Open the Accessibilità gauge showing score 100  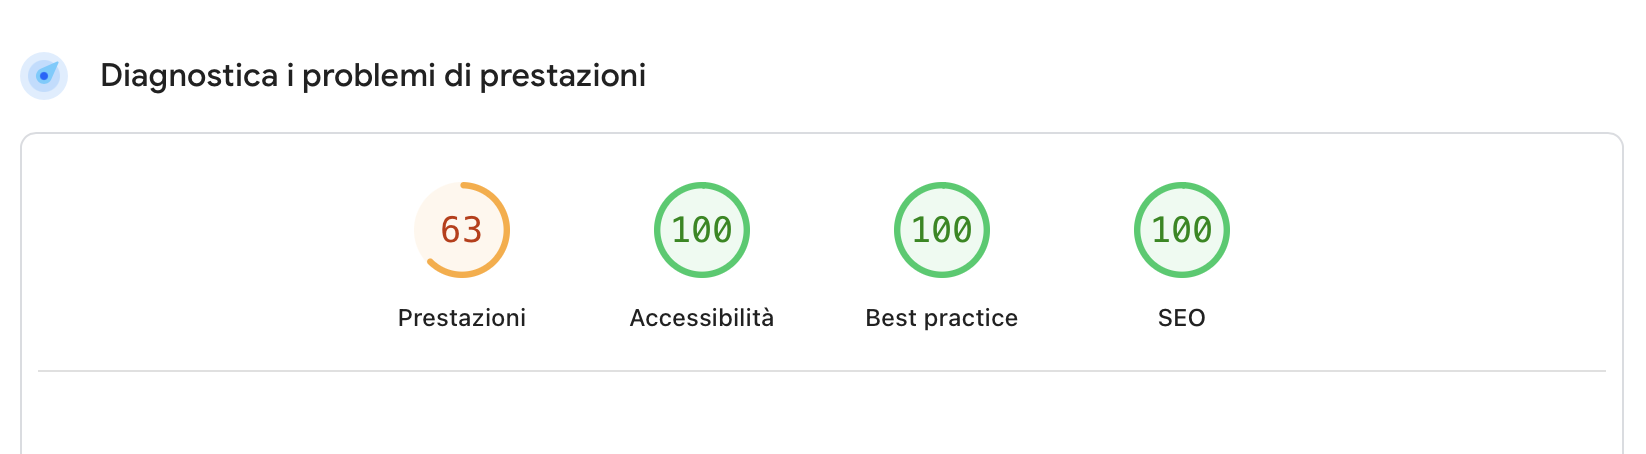tap(702, 230)
